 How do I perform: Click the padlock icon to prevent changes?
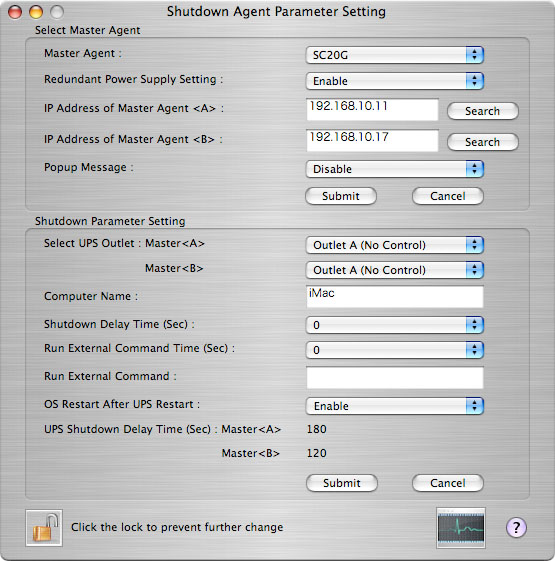44,528
